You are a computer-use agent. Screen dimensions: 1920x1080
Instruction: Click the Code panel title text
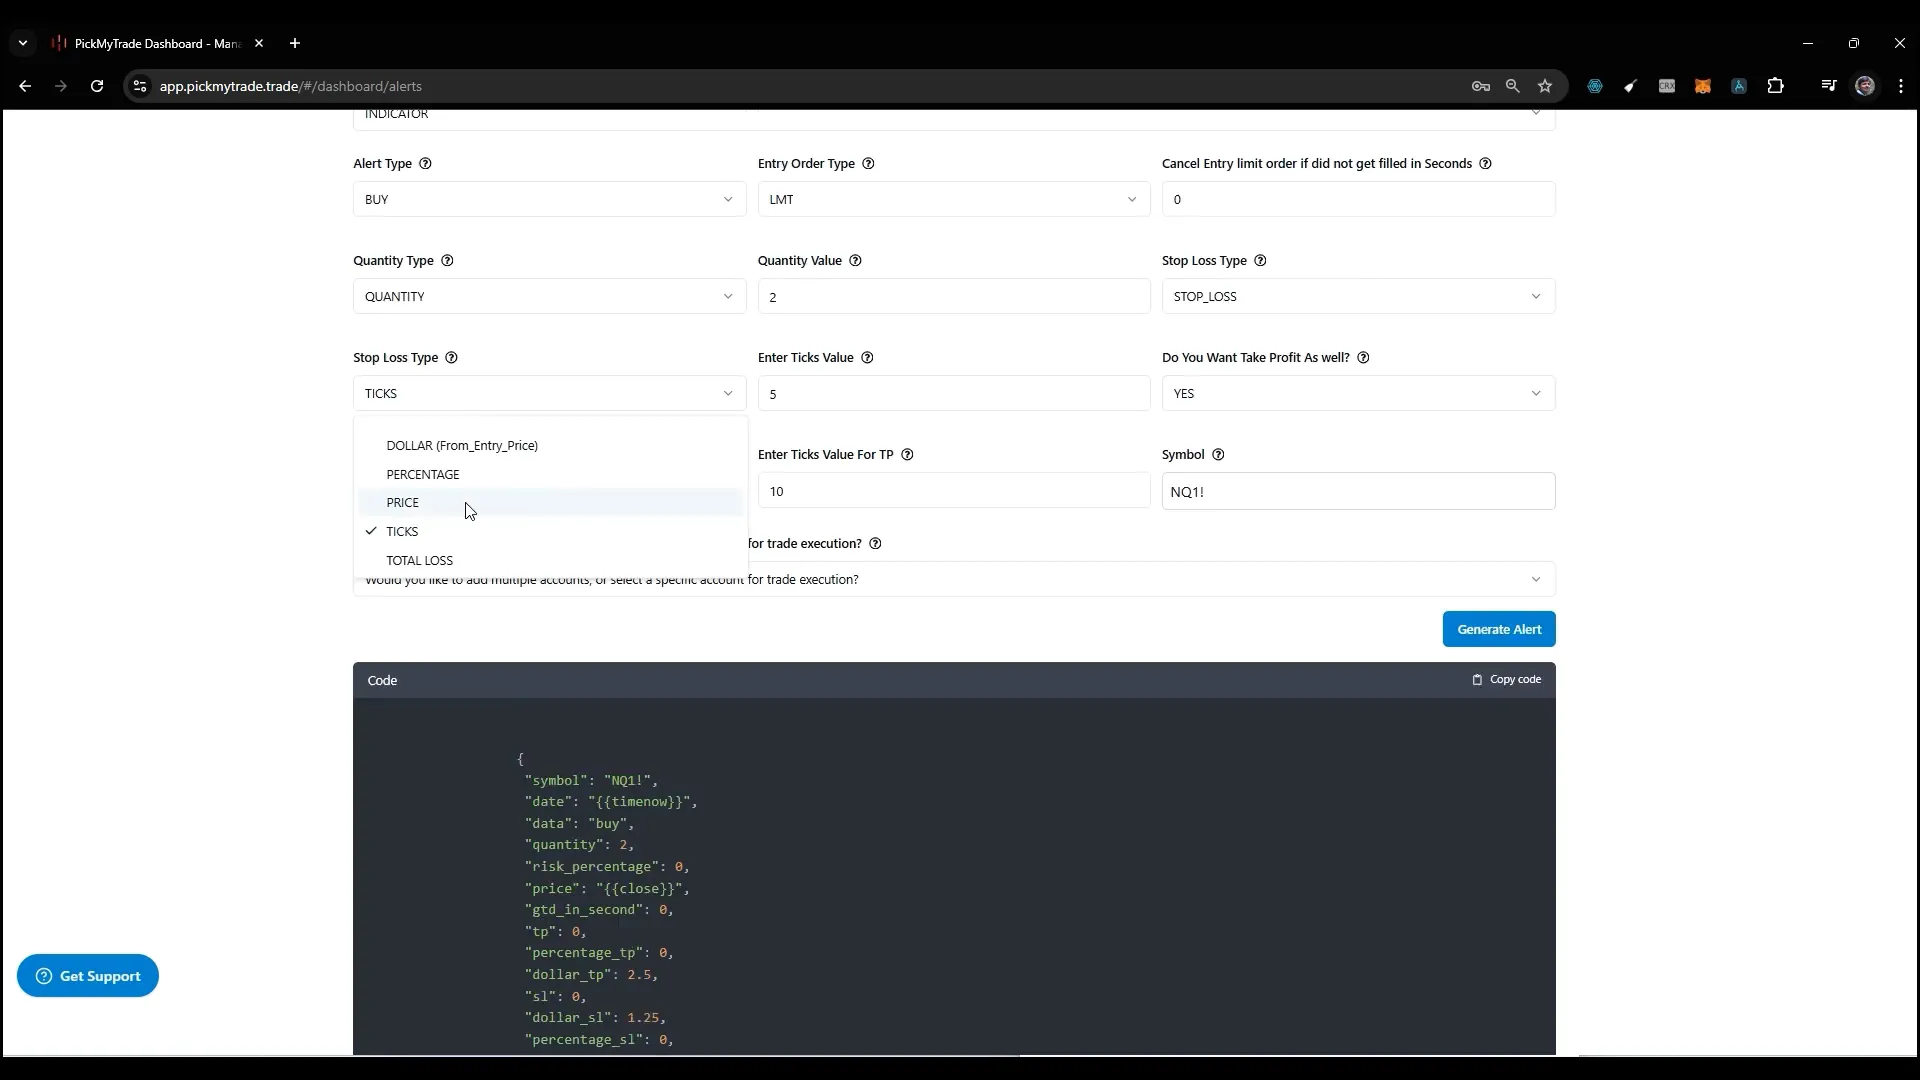point(382,680)
